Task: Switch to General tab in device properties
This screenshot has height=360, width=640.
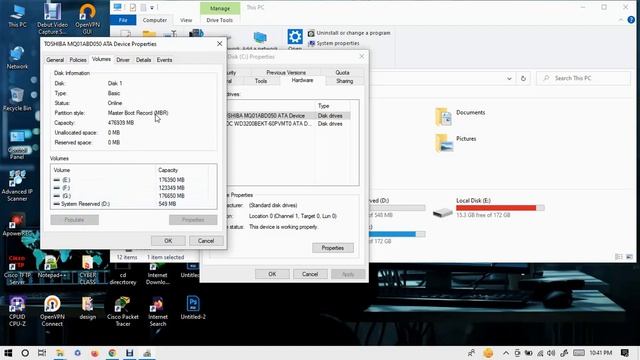Action: point(55,60)
